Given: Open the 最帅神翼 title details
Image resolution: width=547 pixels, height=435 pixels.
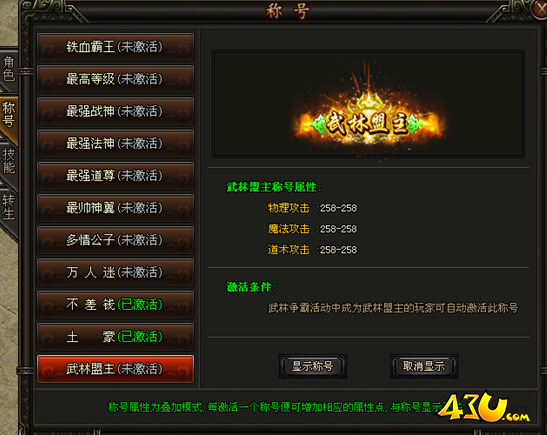Looking at the screenshot, I should 115,208.
